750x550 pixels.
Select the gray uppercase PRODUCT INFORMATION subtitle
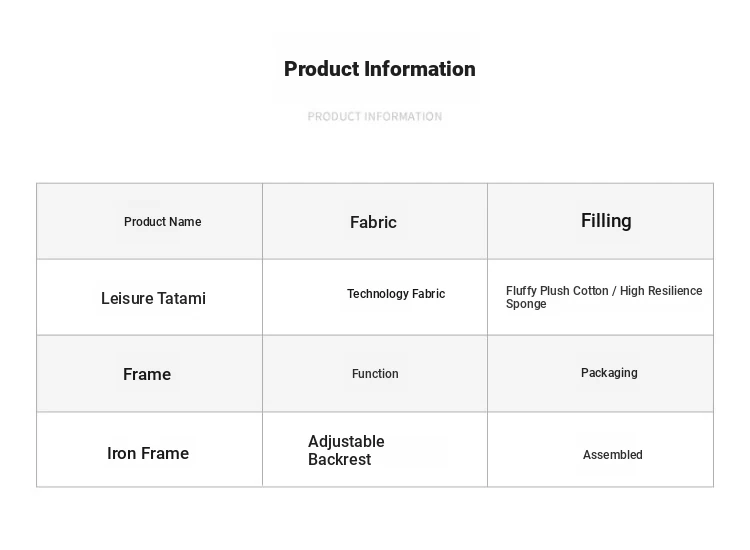375,116
